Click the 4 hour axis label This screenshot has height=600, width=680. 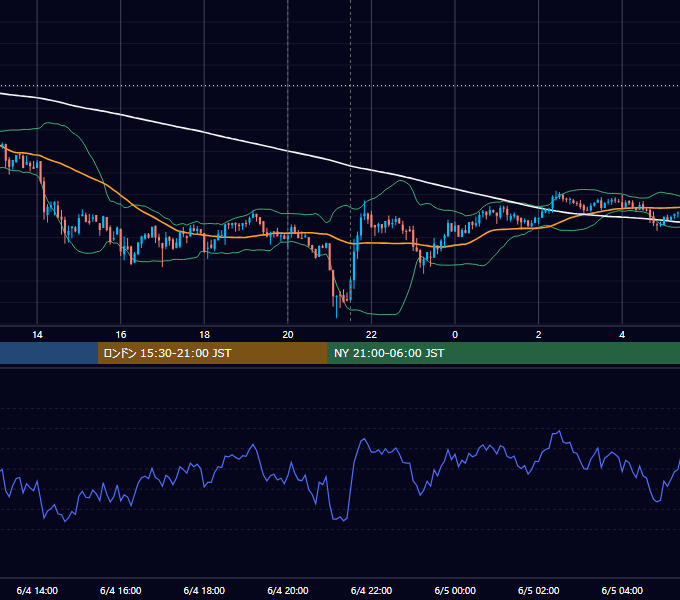click(622, 335)
